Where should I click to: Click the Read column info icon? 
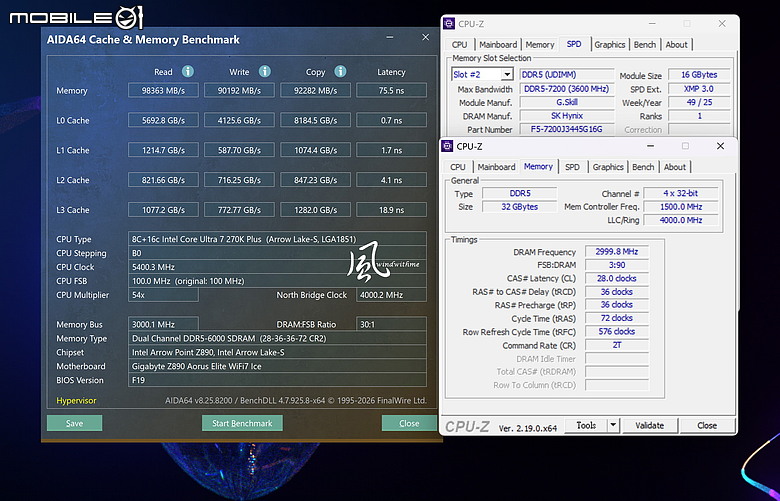(x=188, y=72)
